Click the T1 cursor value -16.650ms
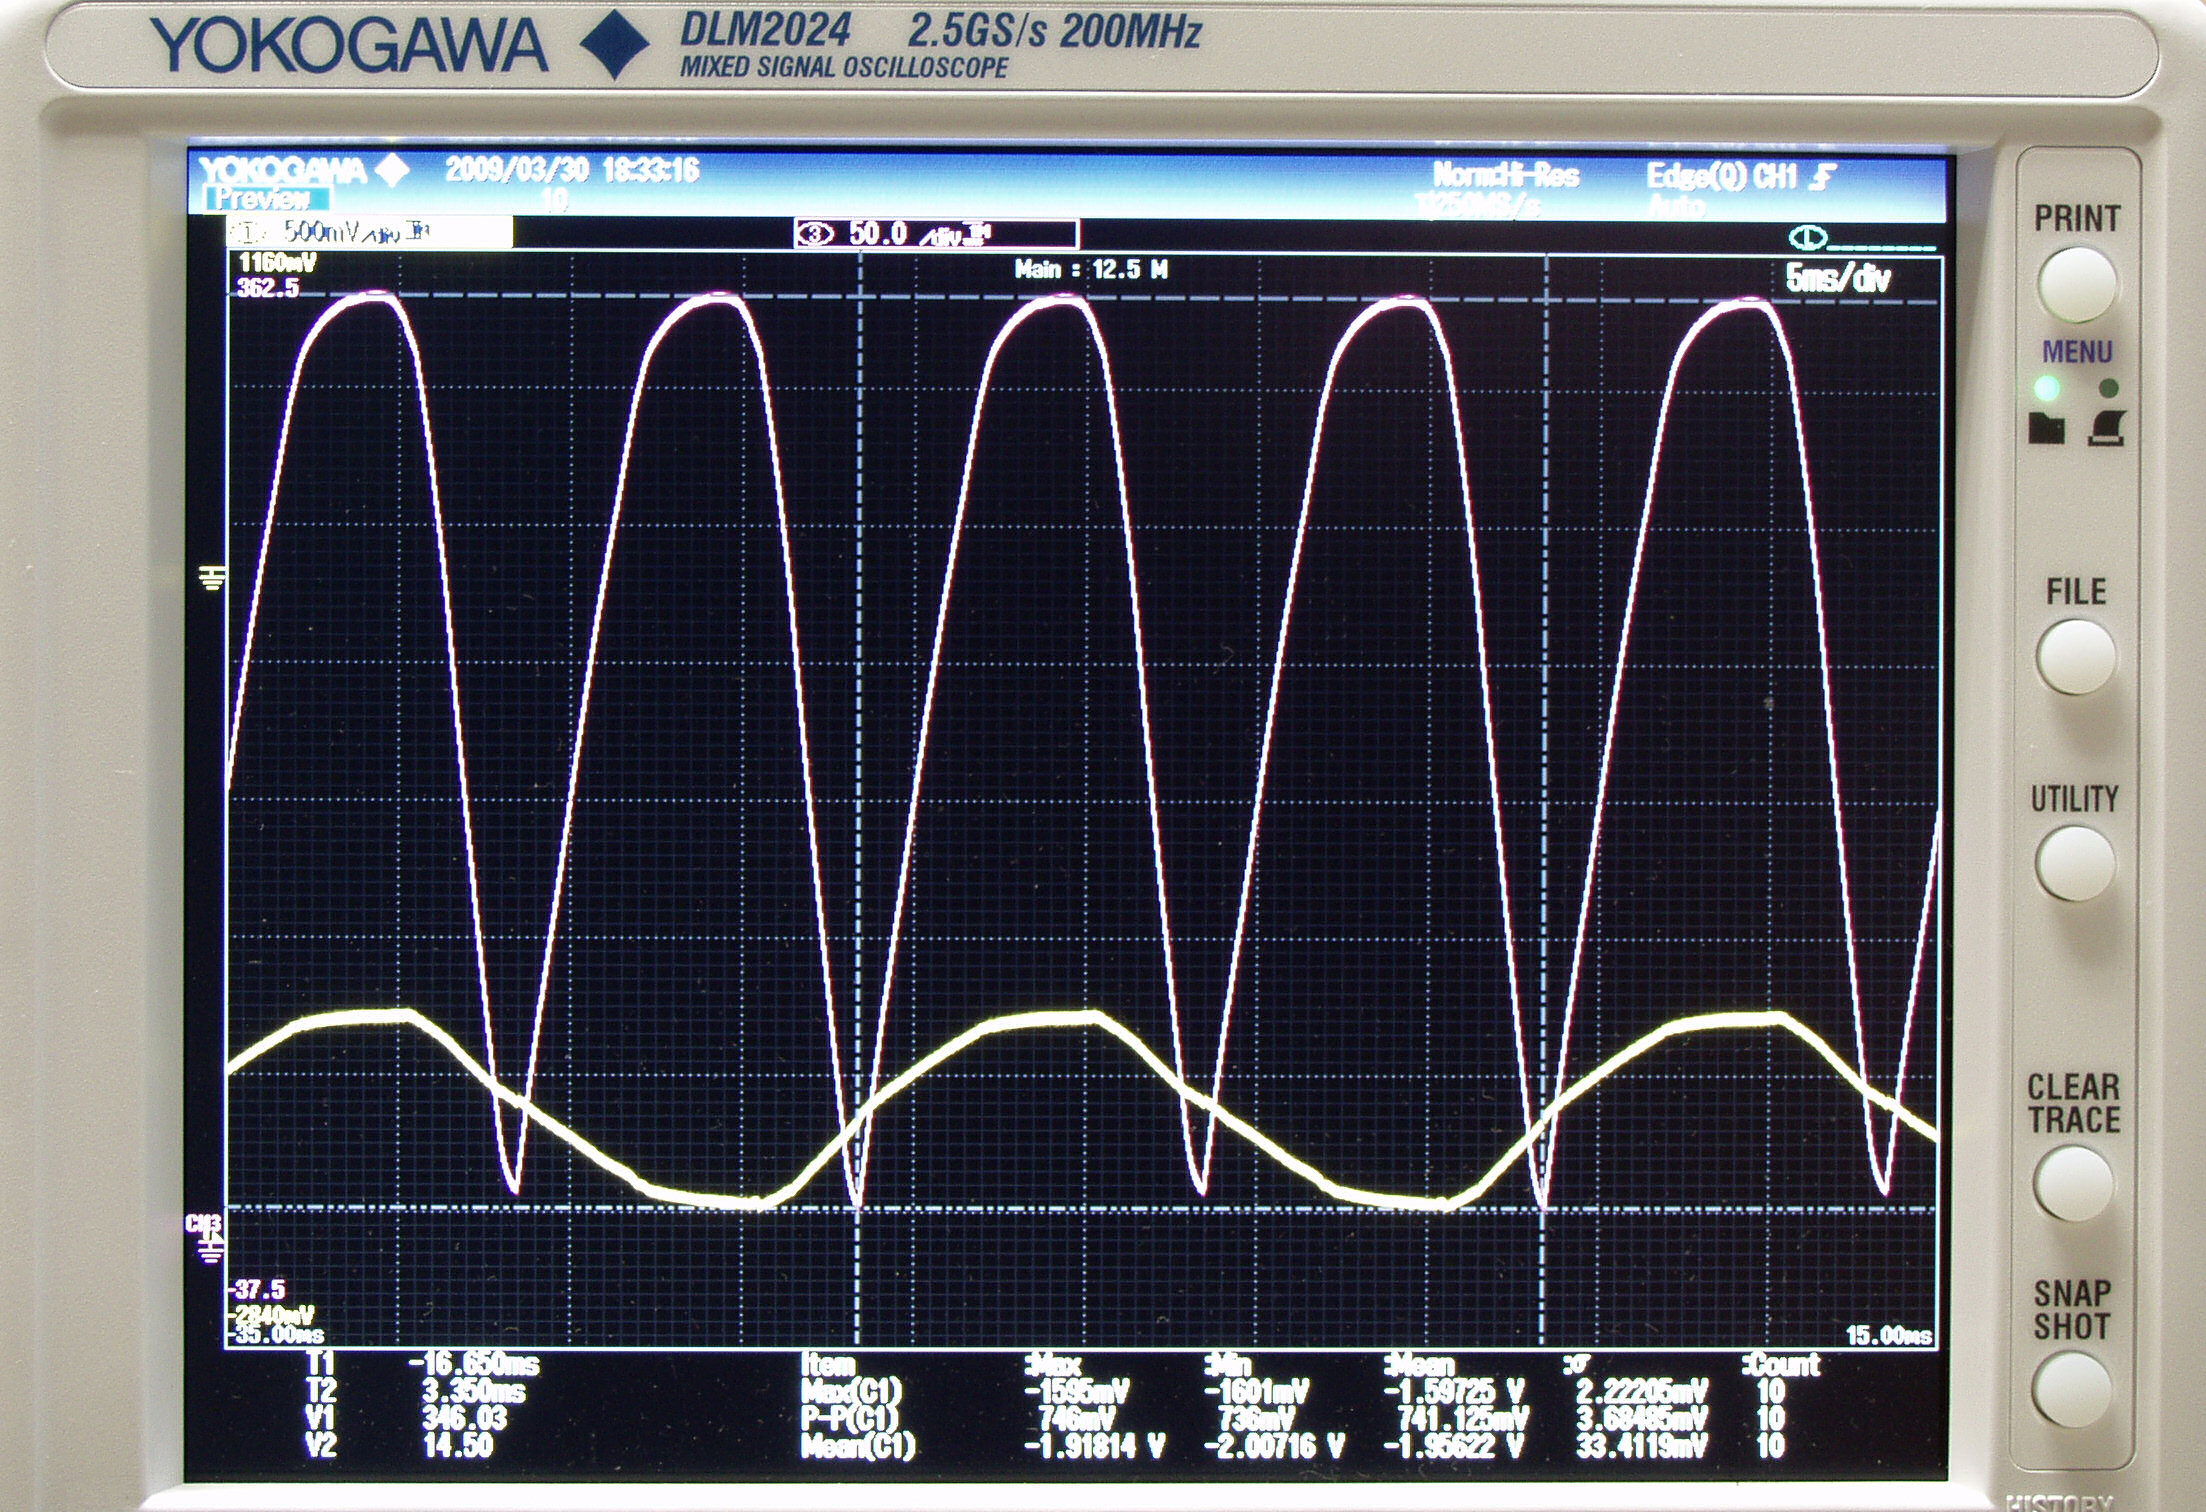Image resolution: width=2206 pixels, height=1512 pixels. (473, 1363)
